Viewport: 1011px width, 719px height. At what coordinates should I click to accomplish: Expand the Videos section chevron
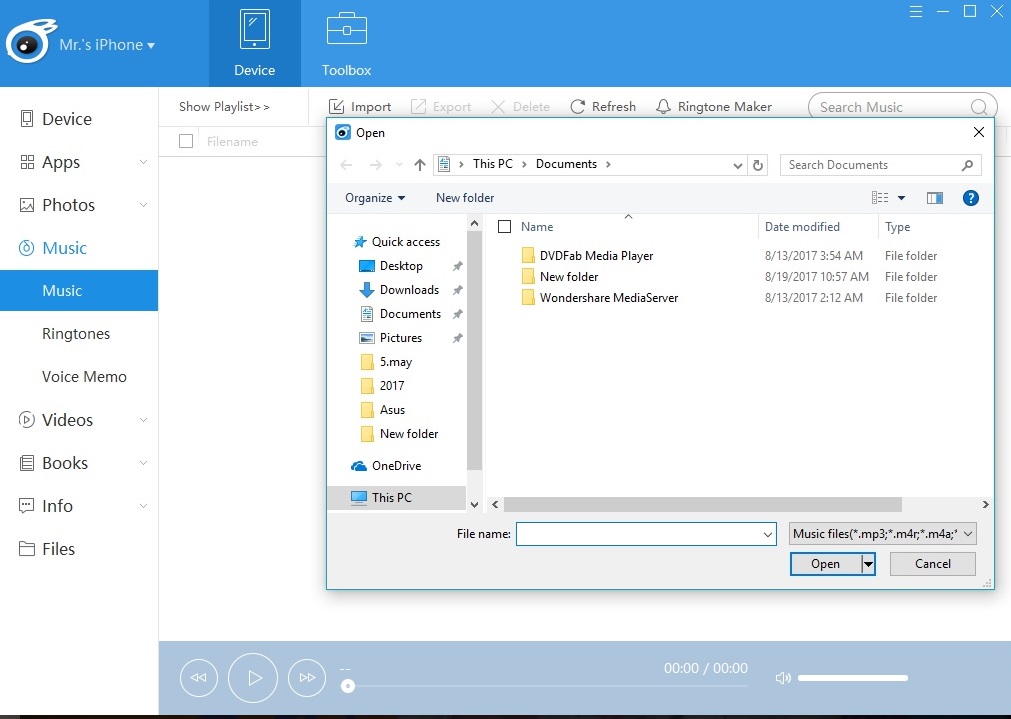(143, 420)
